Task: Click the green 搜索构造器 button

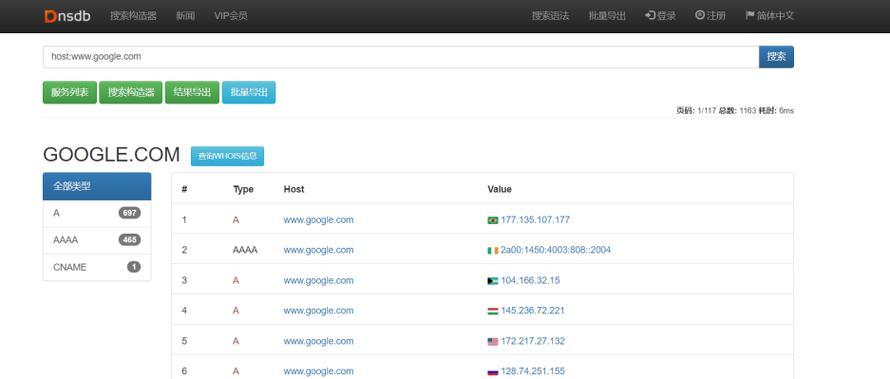Action: click(131, 92)
